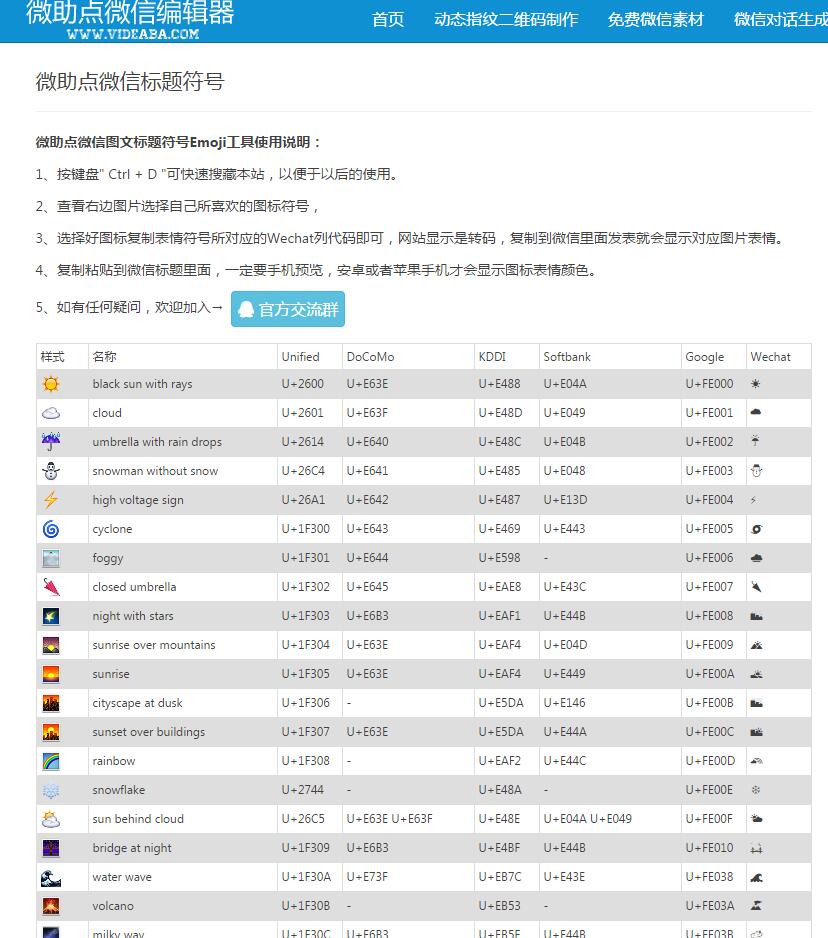This screenshot has height=938, width=828.
Task: Click the umbrella with rain drops emoji icon
Action: point(51,441)
